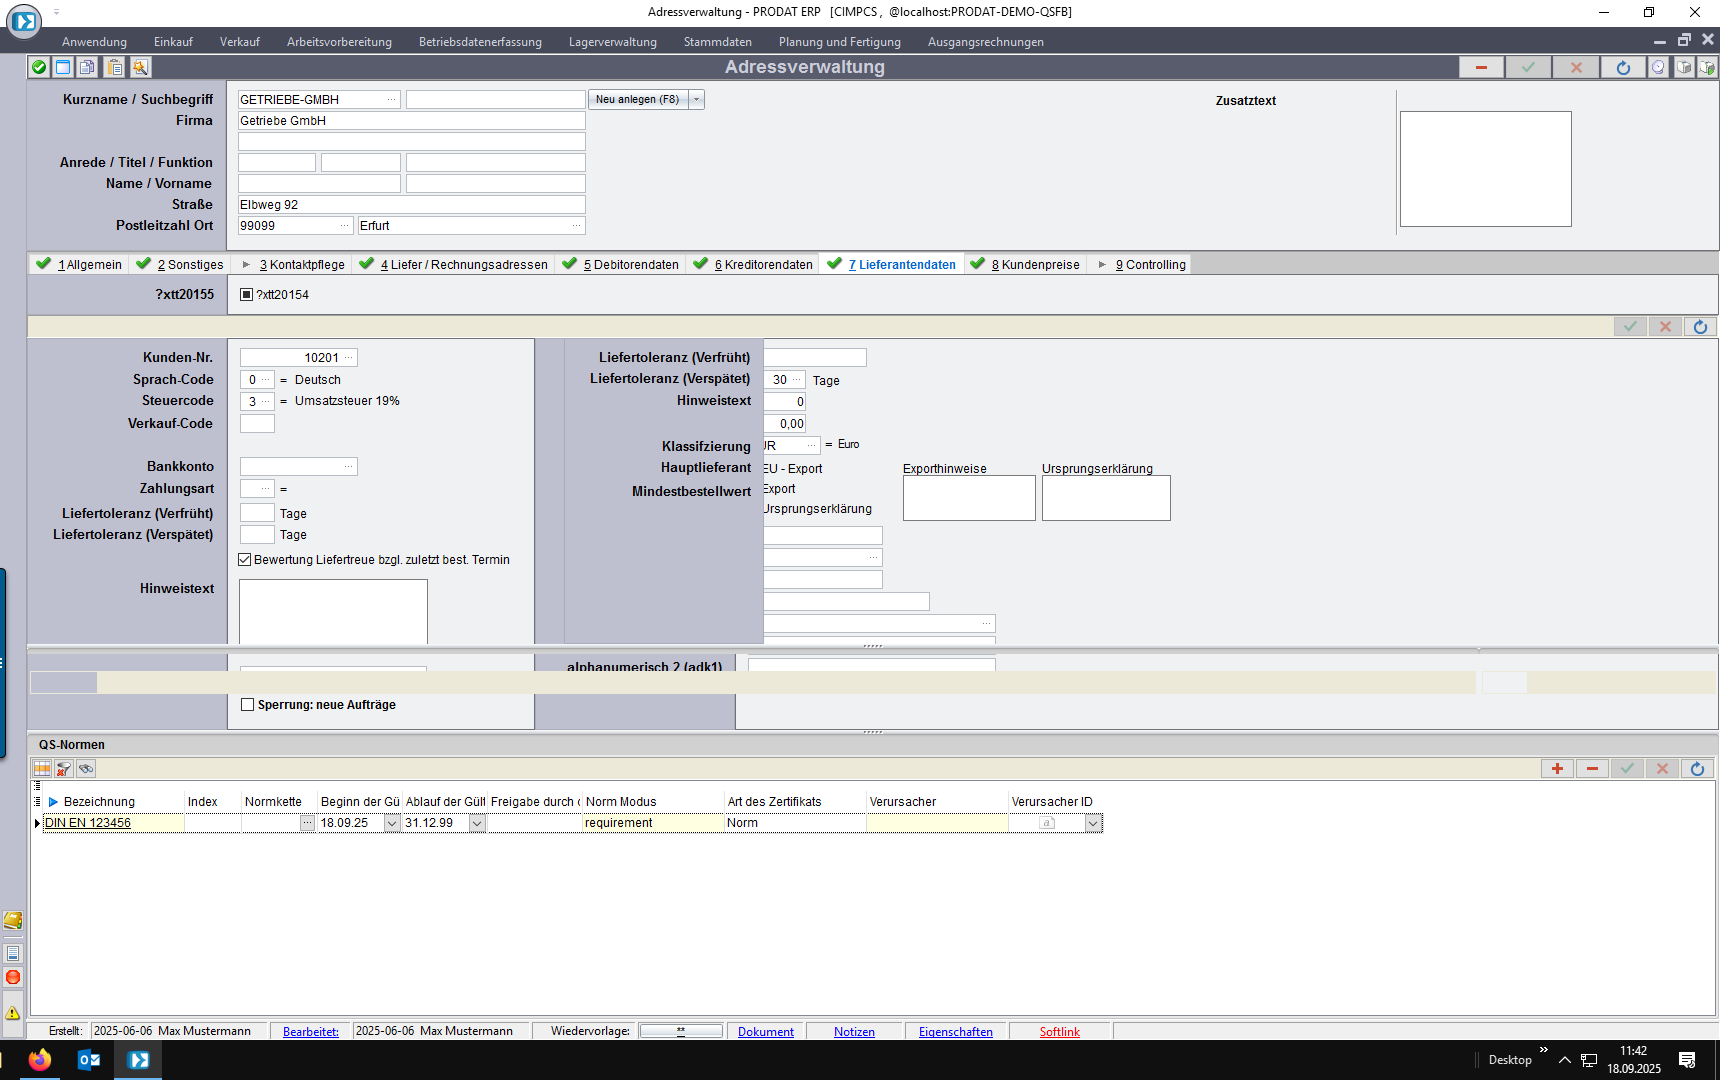Click the green checkmark icon in the top-left toolbar

(x=39, y=67)
